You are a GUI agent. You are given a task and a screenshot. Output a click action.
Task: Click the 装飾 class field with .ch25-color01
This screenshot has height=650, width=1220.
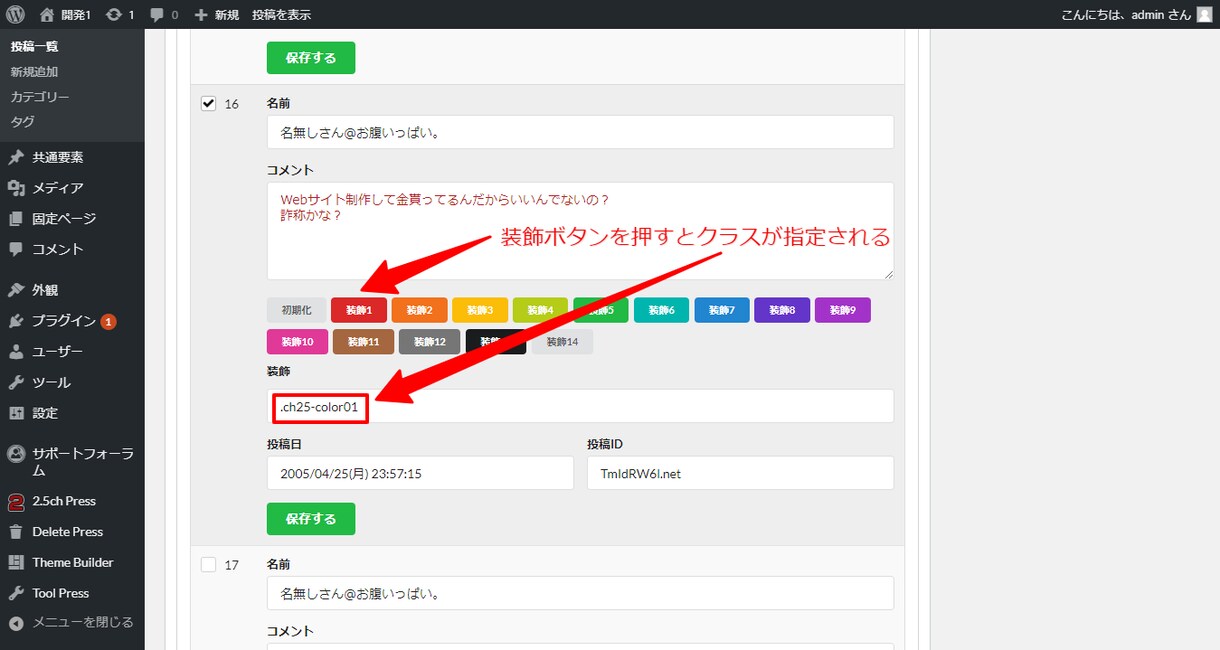580,406
